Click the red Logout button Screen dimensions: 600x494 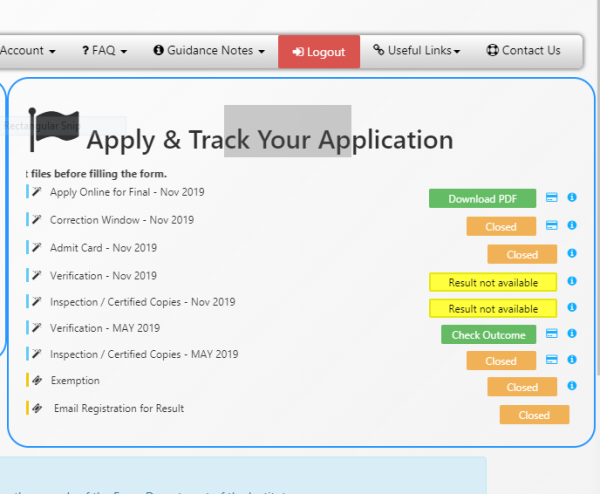[318, 52]
